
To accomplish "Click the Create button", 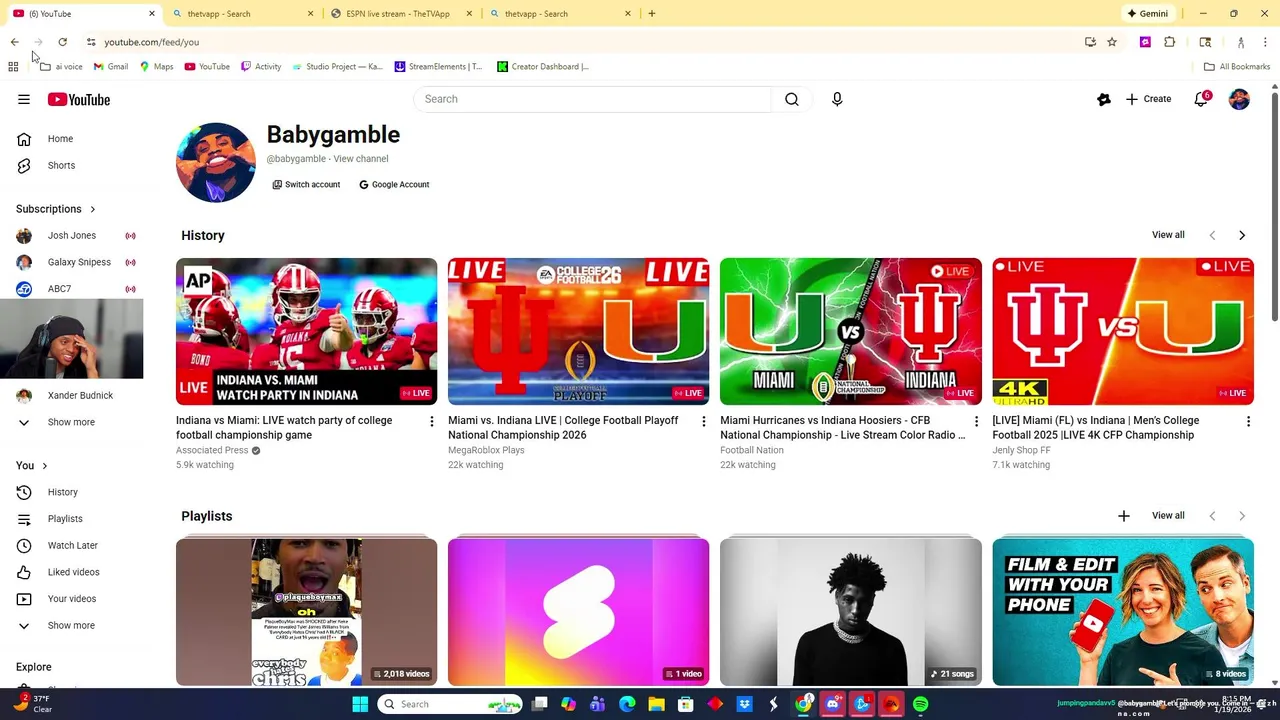I will pyautogui.click(x=1148, y=99).
